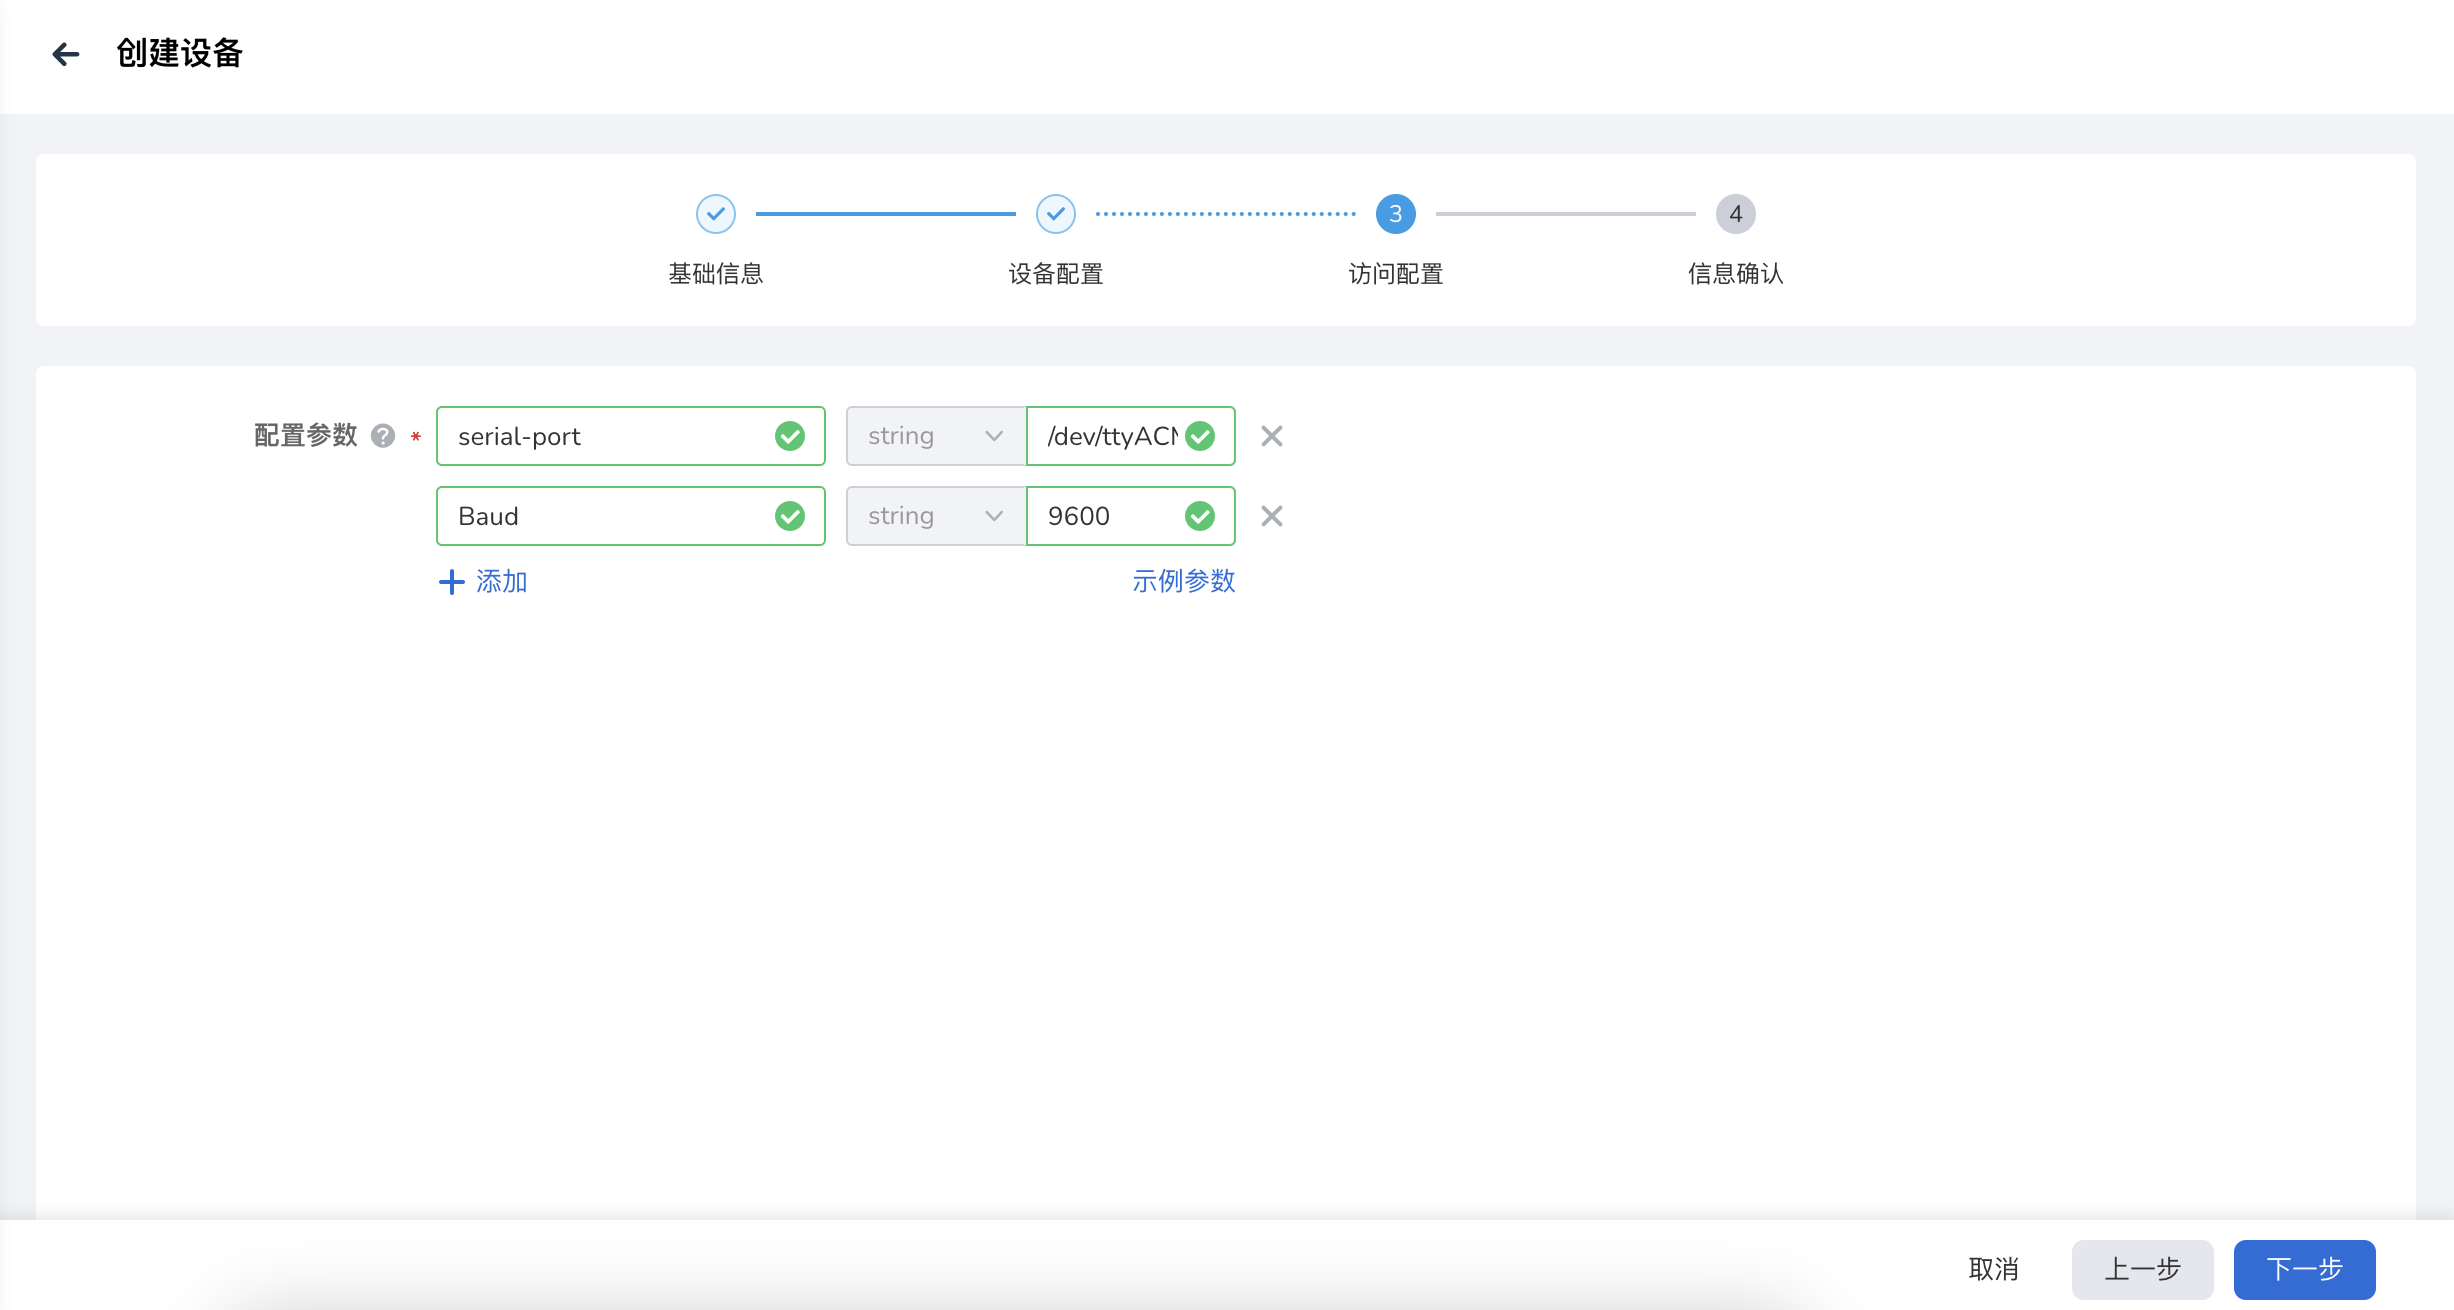The width and height of the screenshot is (2454, 1310).
Task: Click the green checkmark beside 9600 value
Action: pos(1199,515)
